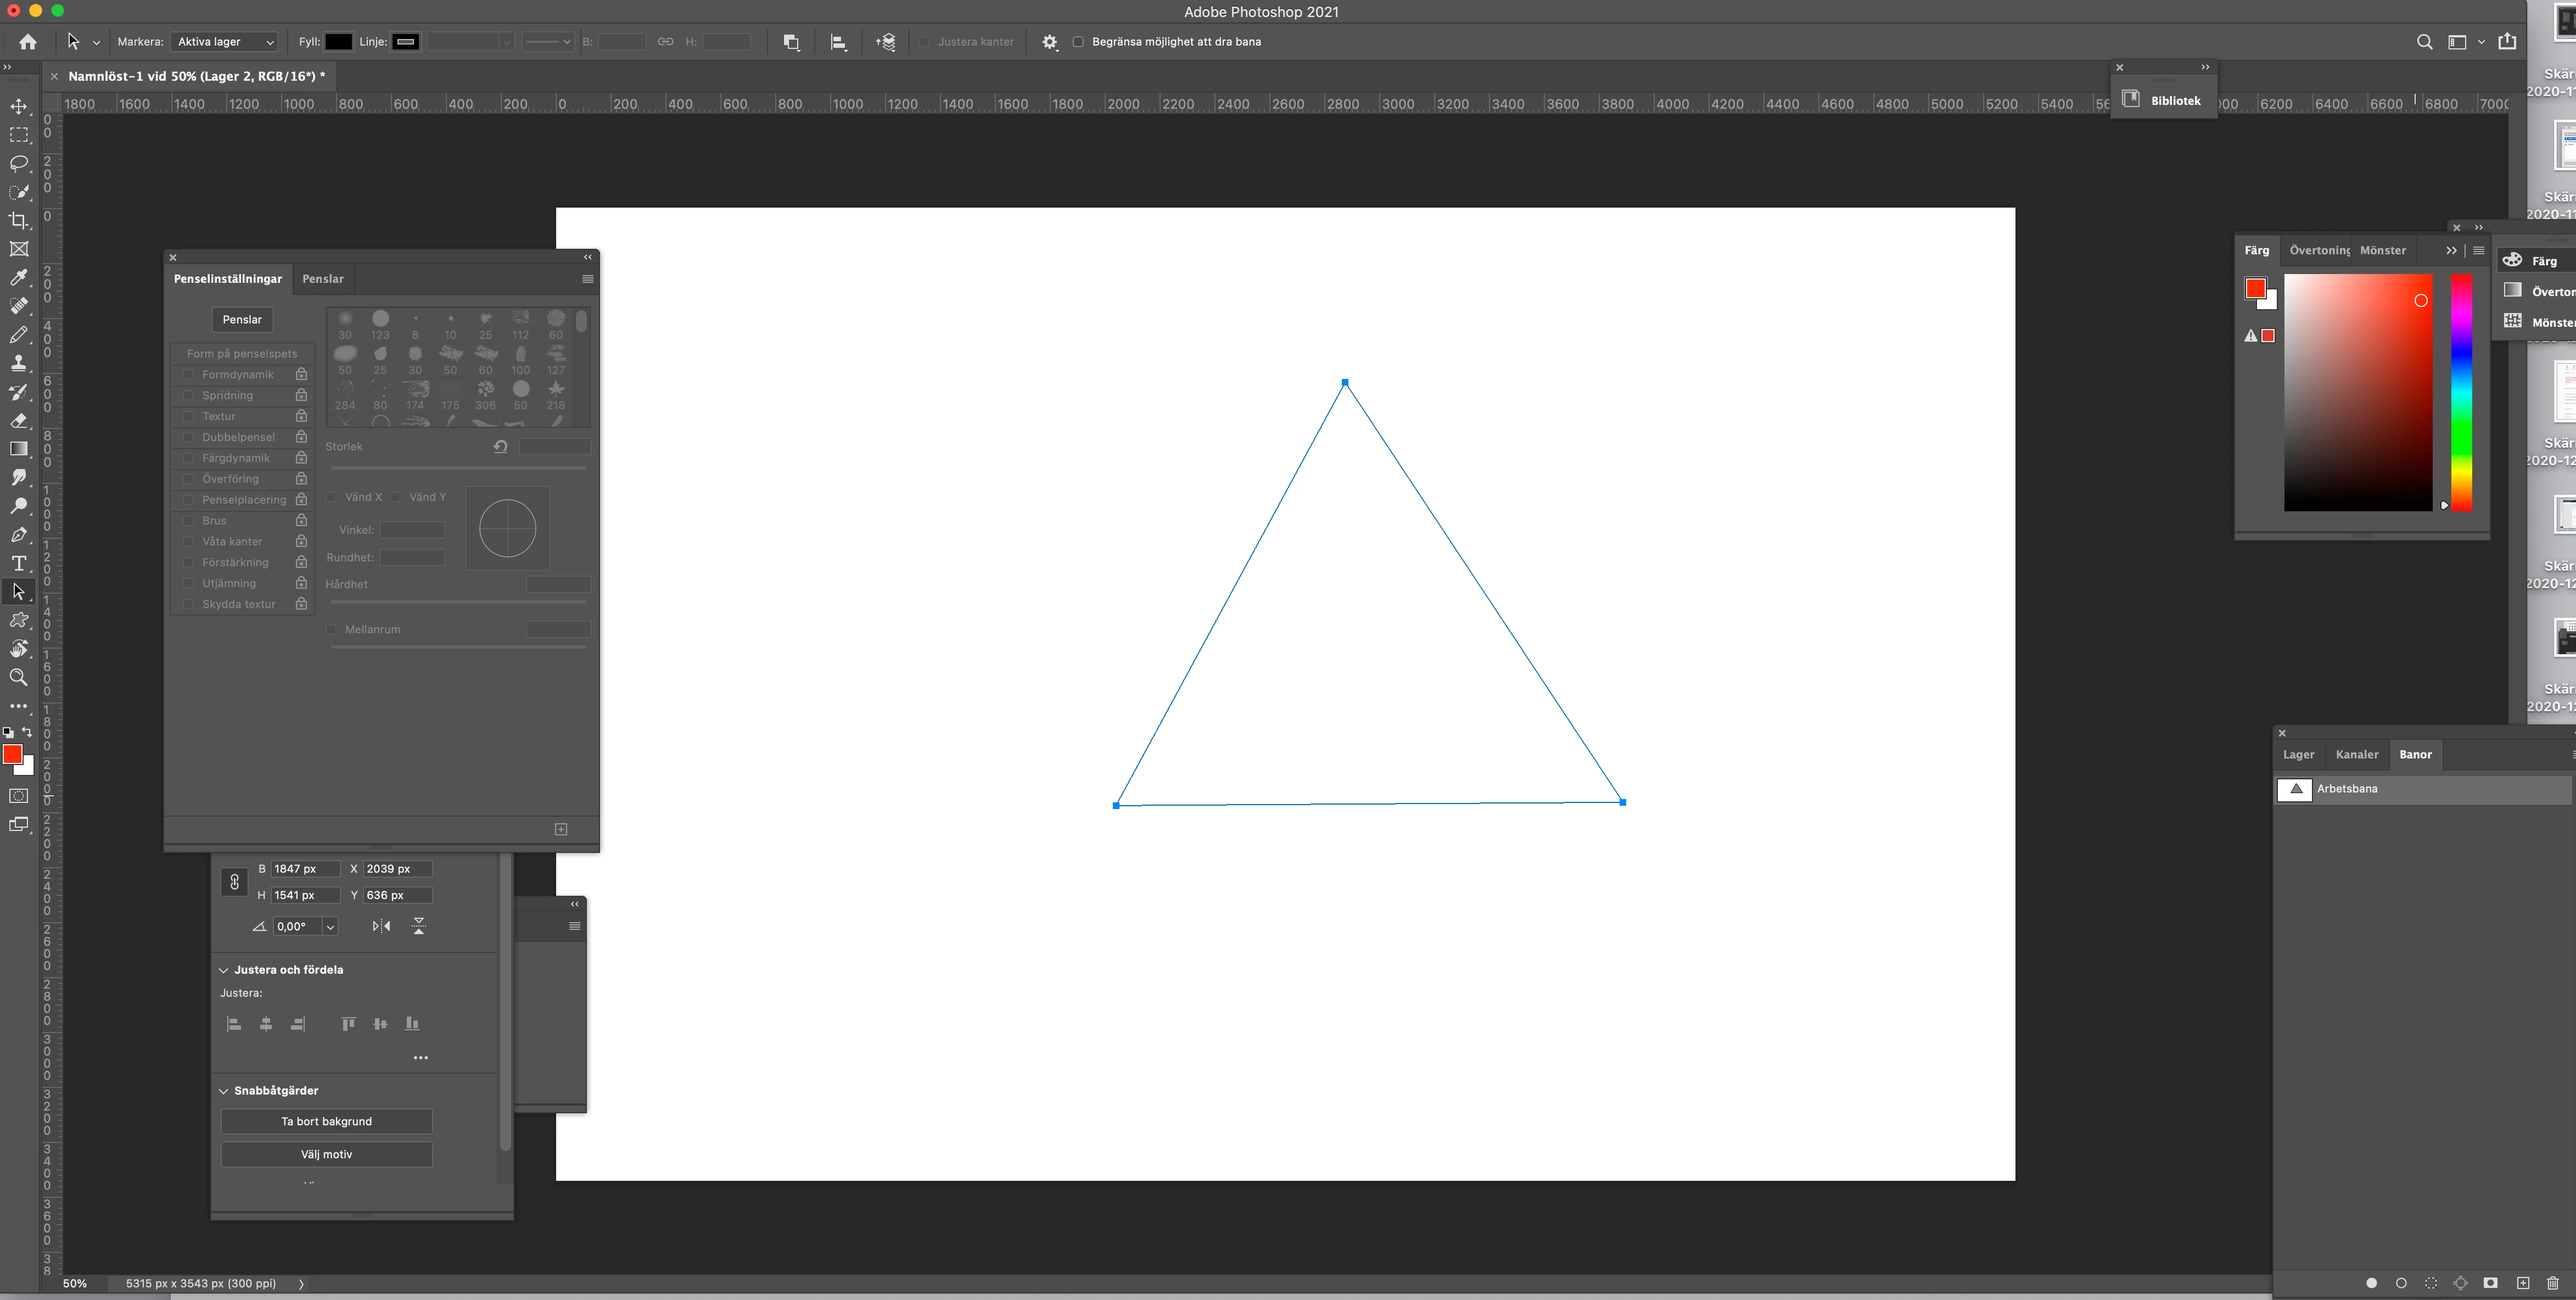Screen dimensions: 2576x1300
Task: Enable Begränsa möjlighet att dra bana checkbox
Action: [x=1078, y=42]
